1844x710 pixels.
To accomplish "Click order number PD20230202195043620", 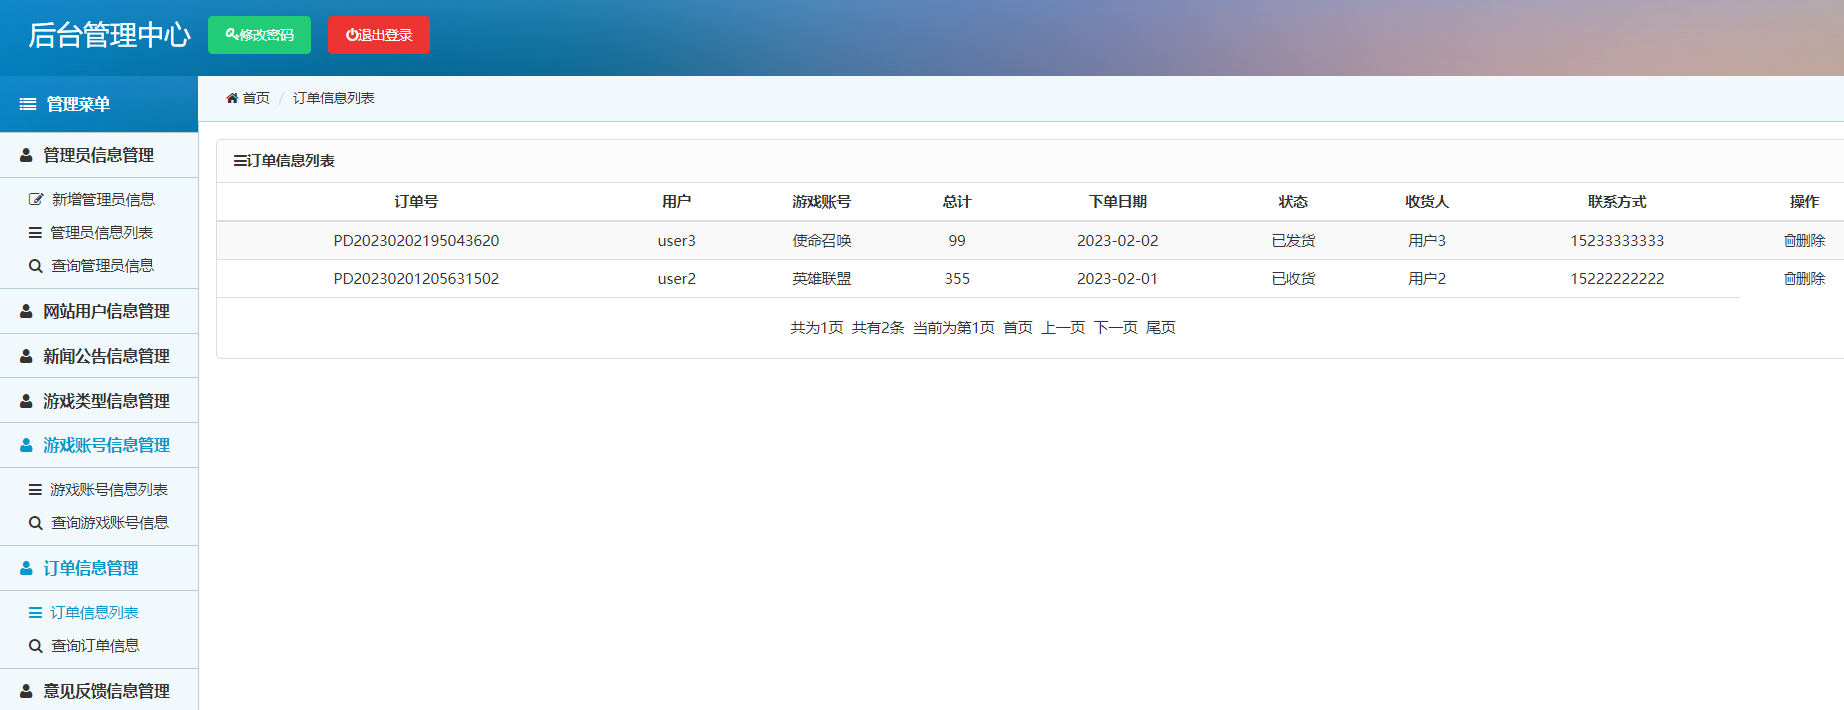I will 416,240.
